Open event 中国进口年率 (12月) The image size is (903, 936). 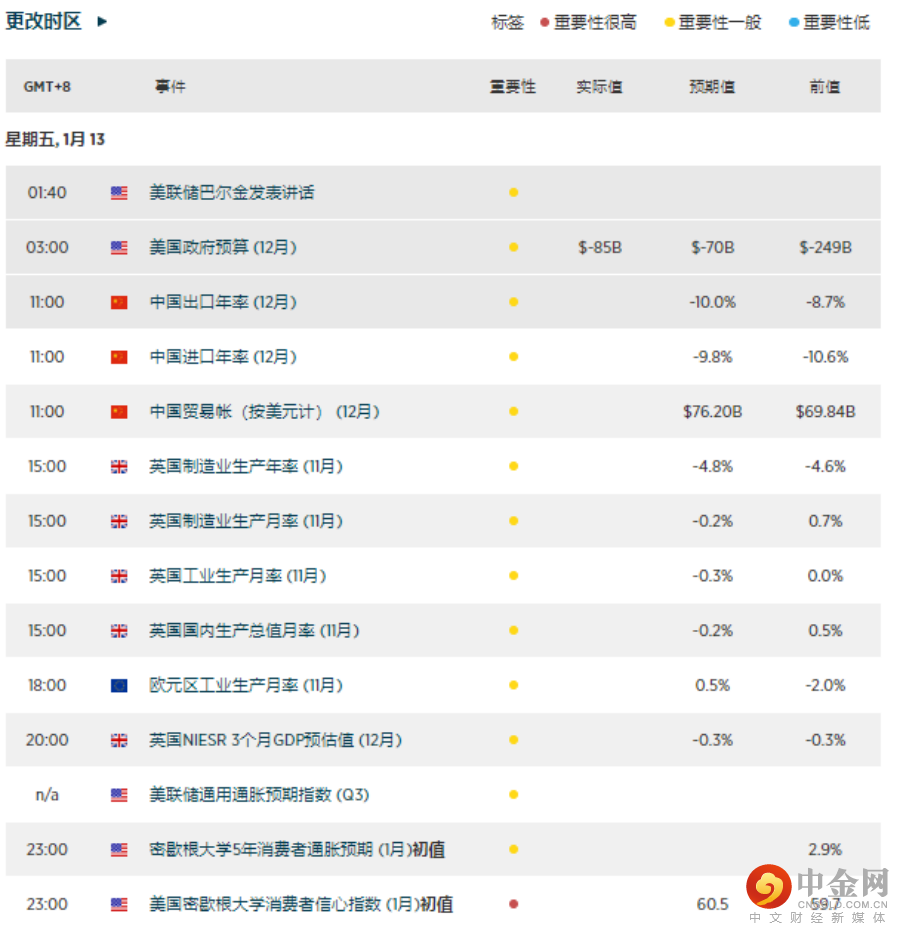coord(223,357)
